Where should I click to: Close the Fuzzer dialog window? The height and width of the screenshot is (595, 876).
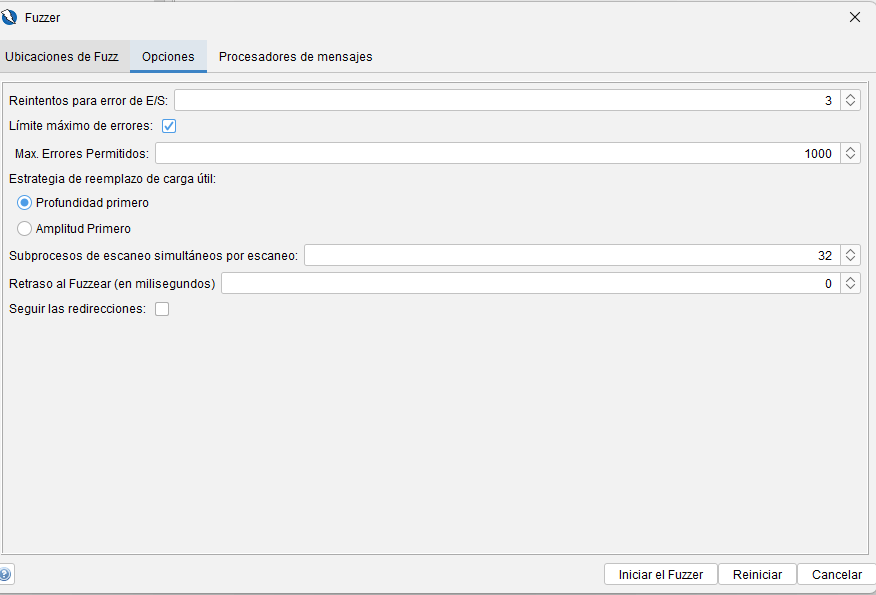pos(854,17)
